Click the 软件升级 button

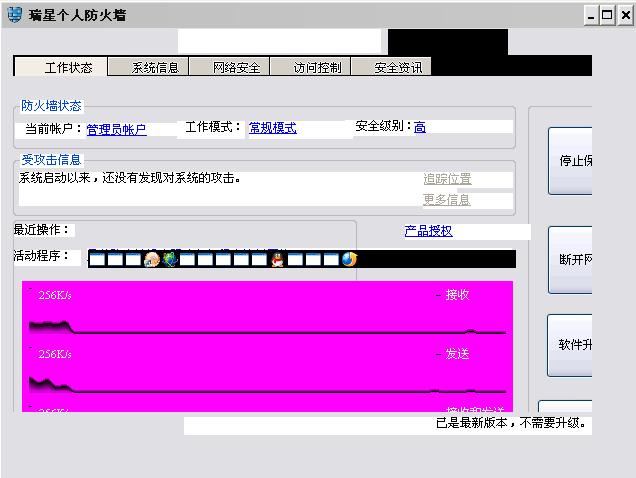[569, 345]
